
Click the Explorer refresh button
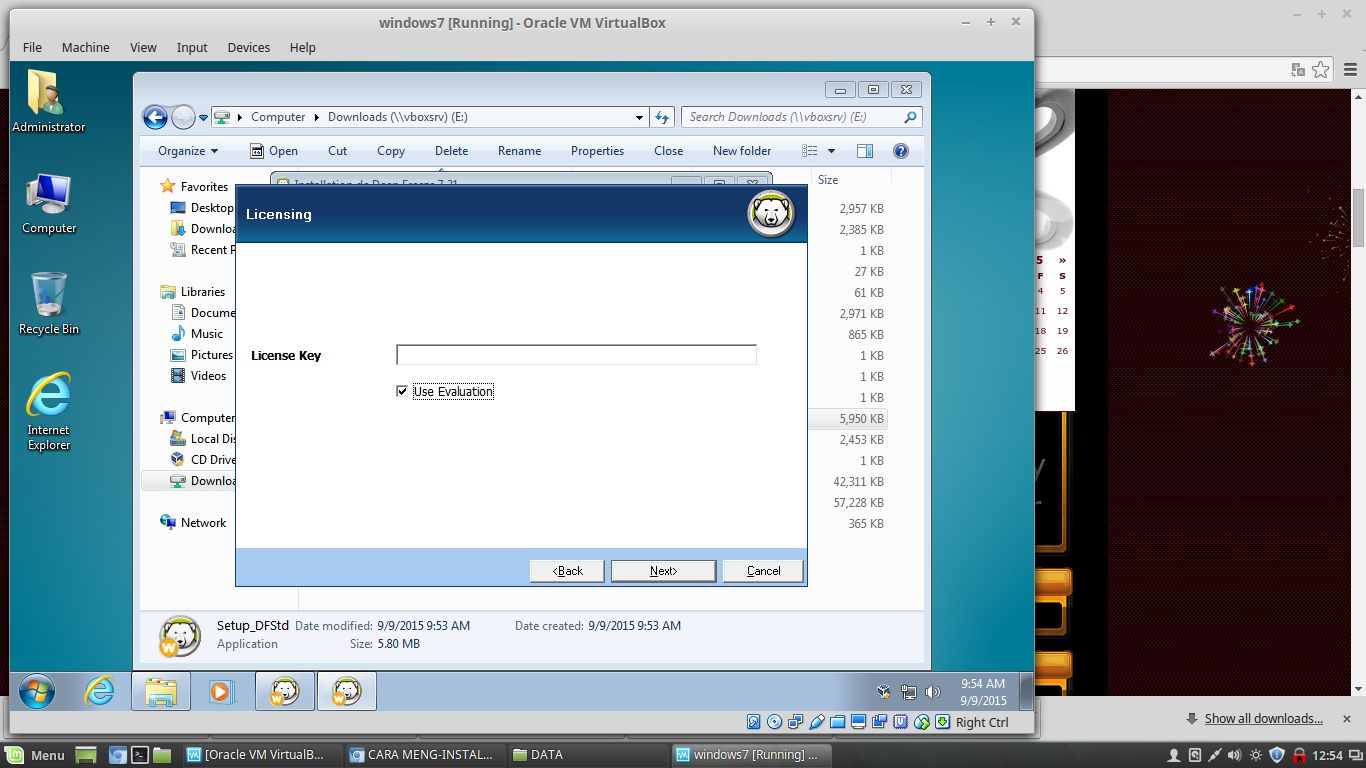pyautogui.click(x=662, y=117)
